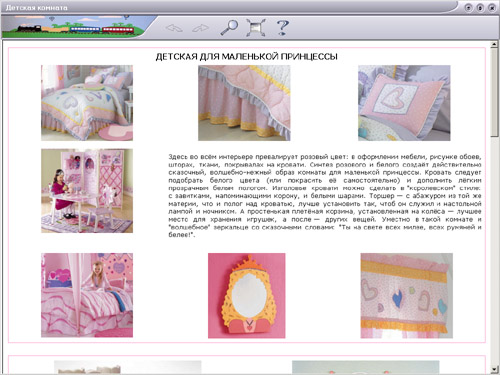500x375 pixels.
Task: Toggle the fullscreen expand icon
Action: click(256, 27)
